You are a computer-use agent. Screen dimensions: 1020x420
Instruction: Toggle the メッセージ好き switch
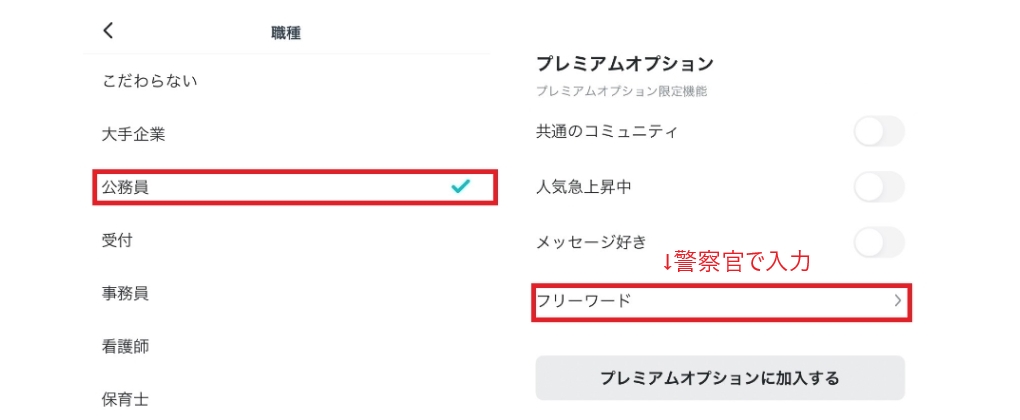[879, 241]
